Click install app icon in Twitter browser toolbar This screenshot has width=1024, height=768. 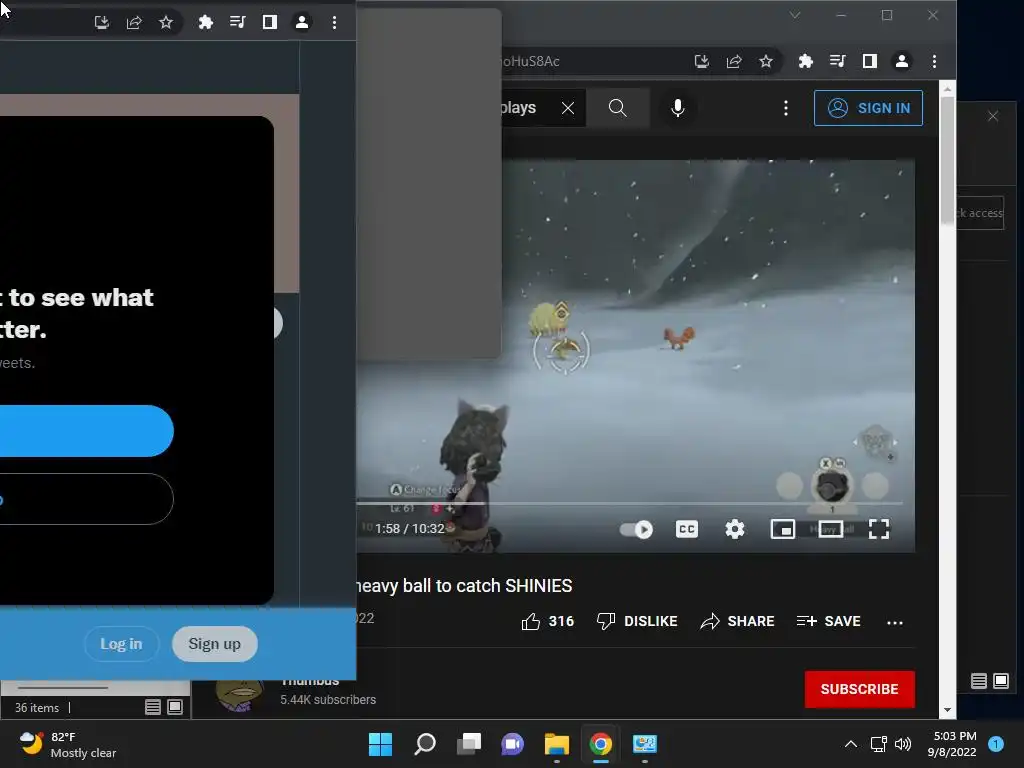tap(101, 22)
